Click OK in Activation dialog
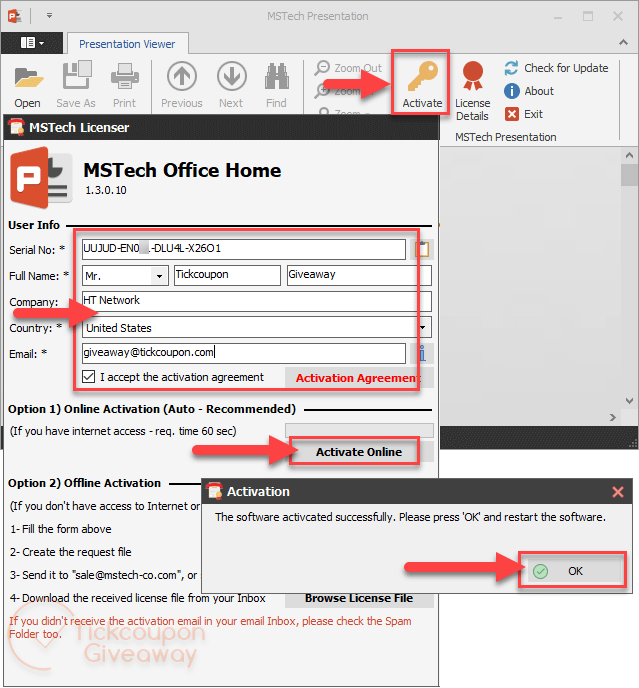Viewport: 639px width, 688px height. click(574, 571)
